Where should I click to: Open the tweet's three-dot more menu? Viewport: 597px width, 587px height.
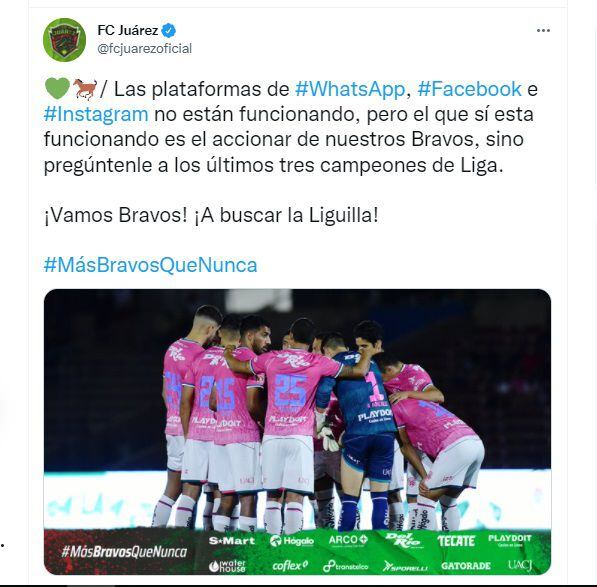point(543,30)
